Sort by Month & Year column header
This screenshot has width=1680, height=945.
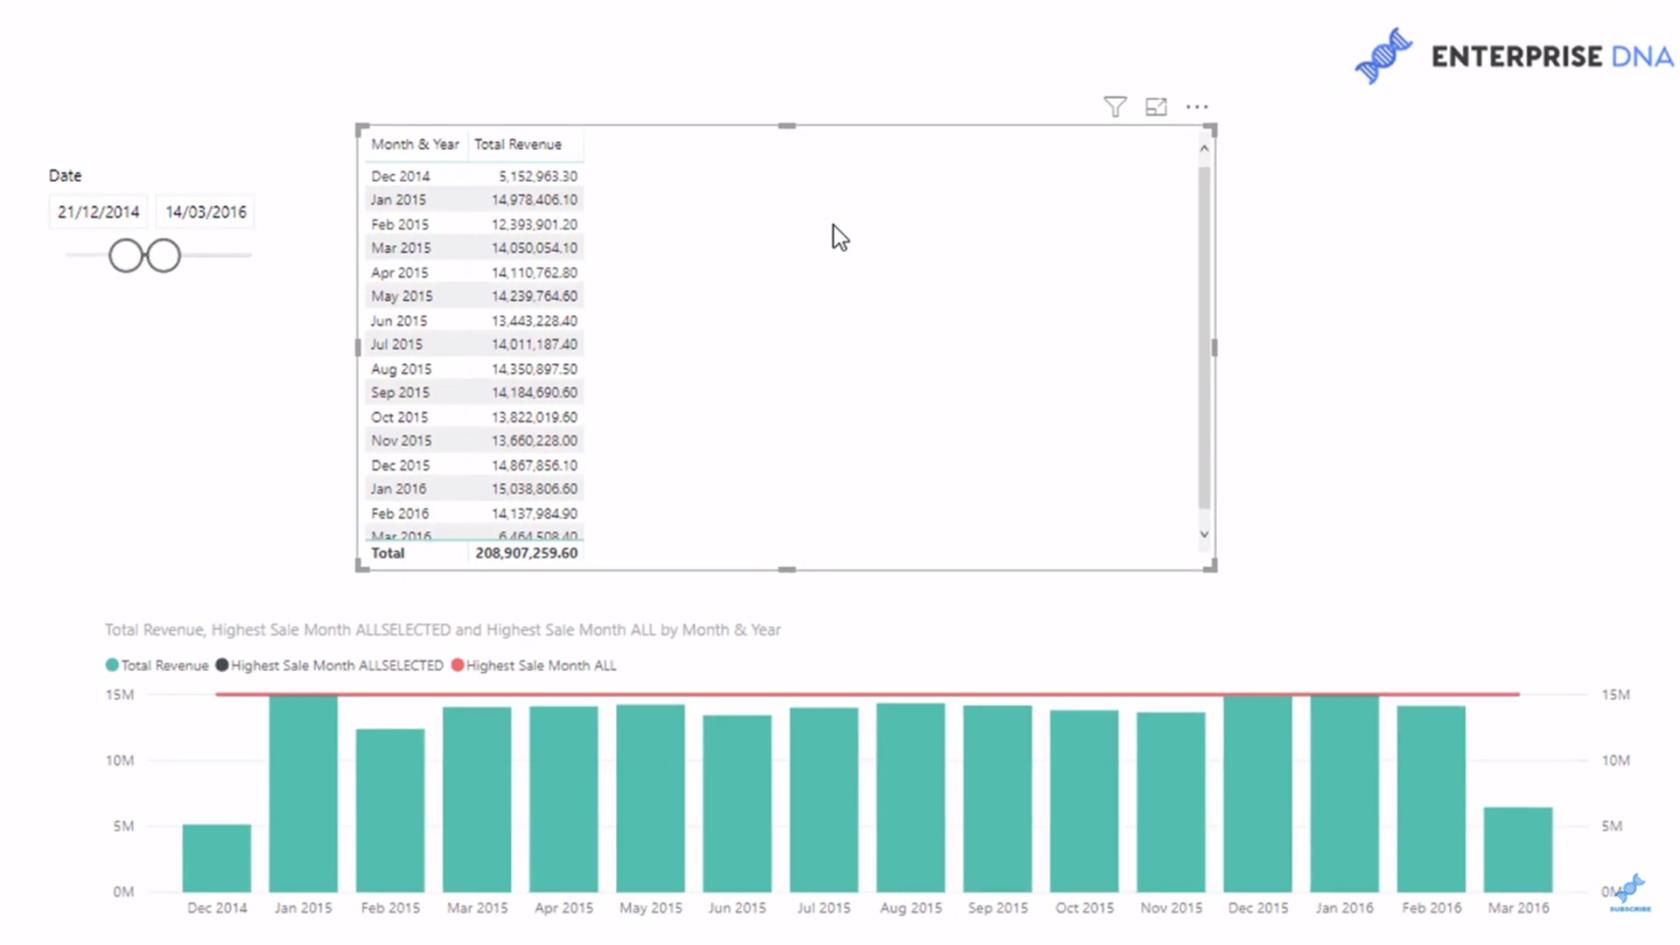415,144
